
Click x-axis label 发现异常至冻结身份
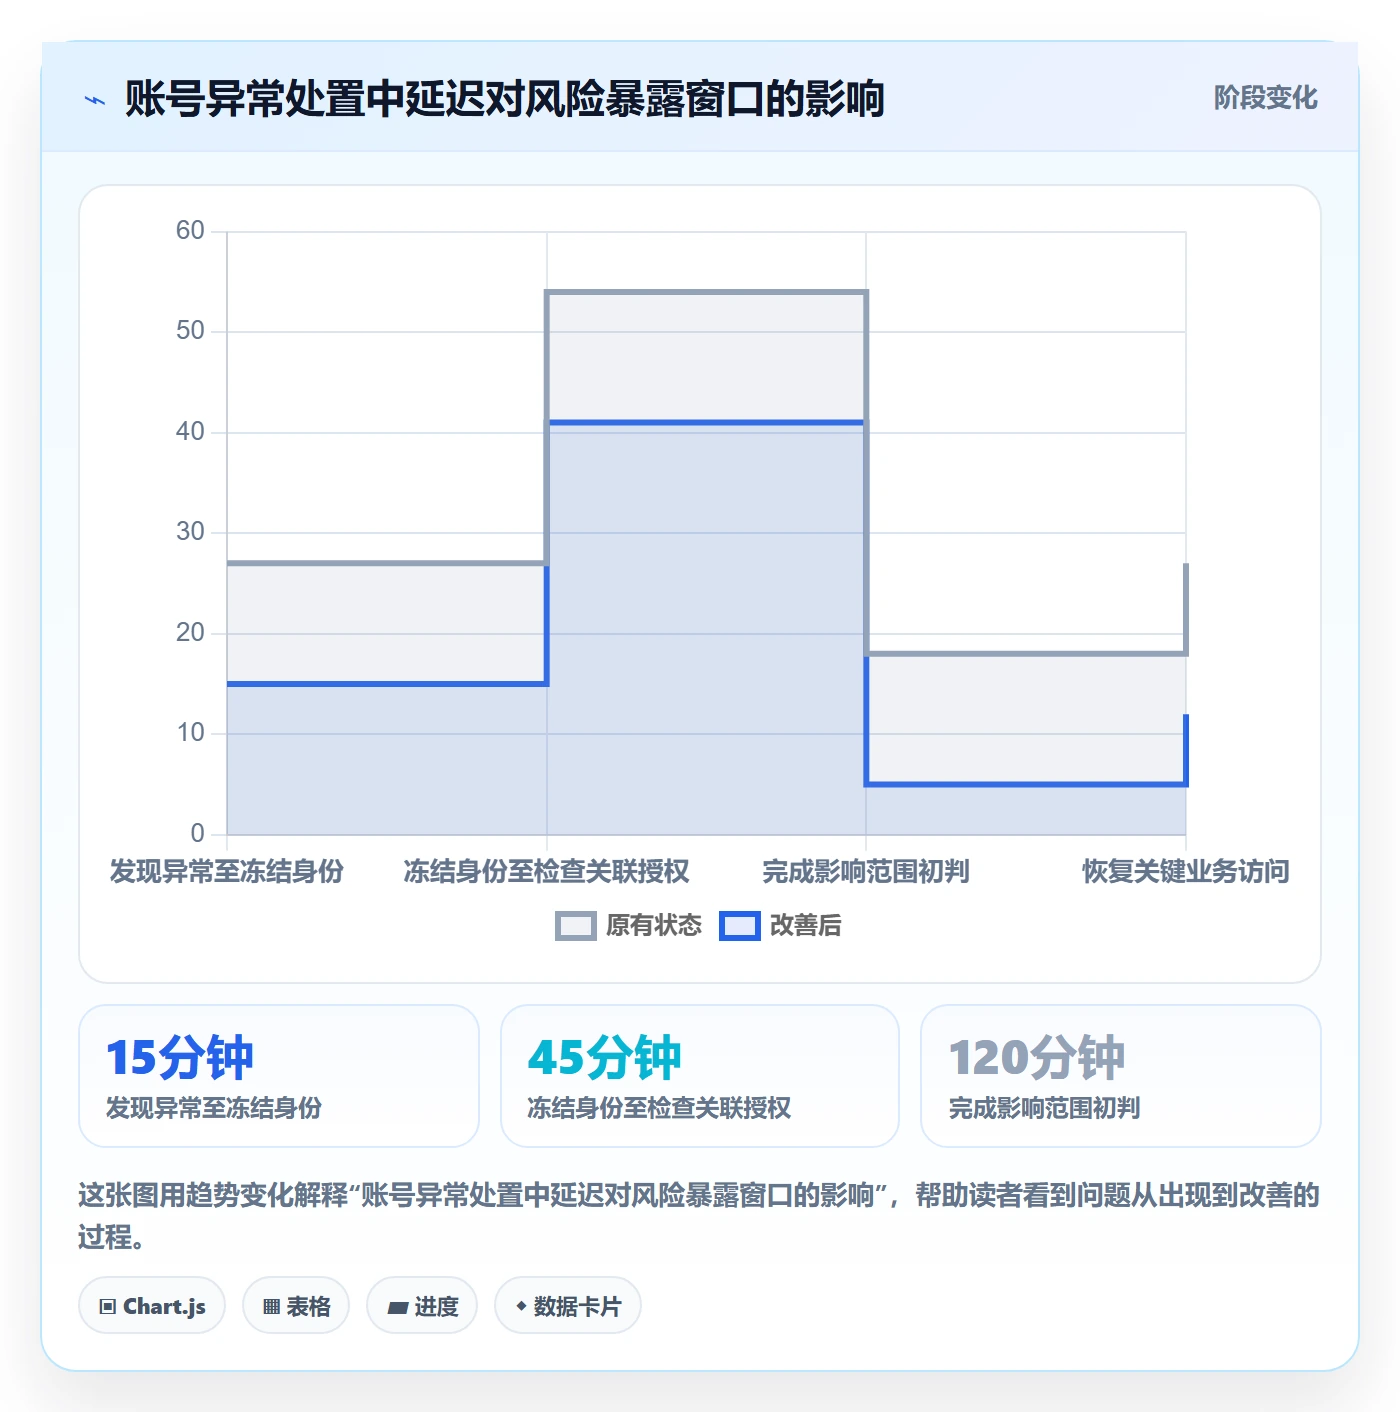point(227,871)
